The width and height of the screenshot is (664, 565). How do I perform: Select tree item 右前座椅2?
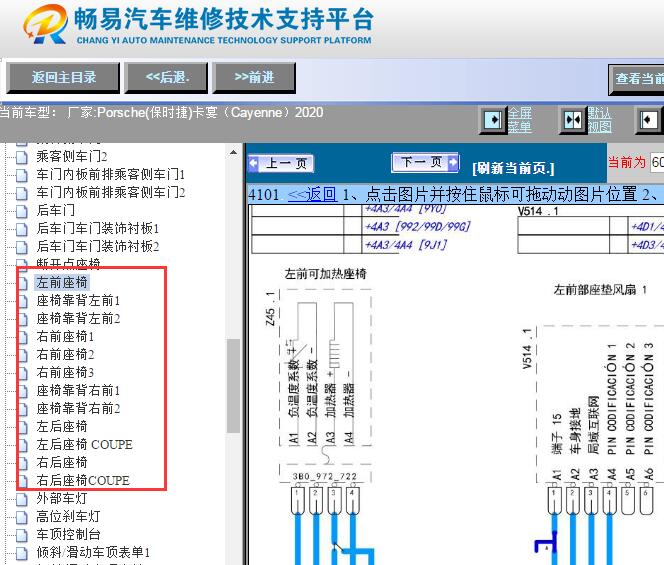65,354
